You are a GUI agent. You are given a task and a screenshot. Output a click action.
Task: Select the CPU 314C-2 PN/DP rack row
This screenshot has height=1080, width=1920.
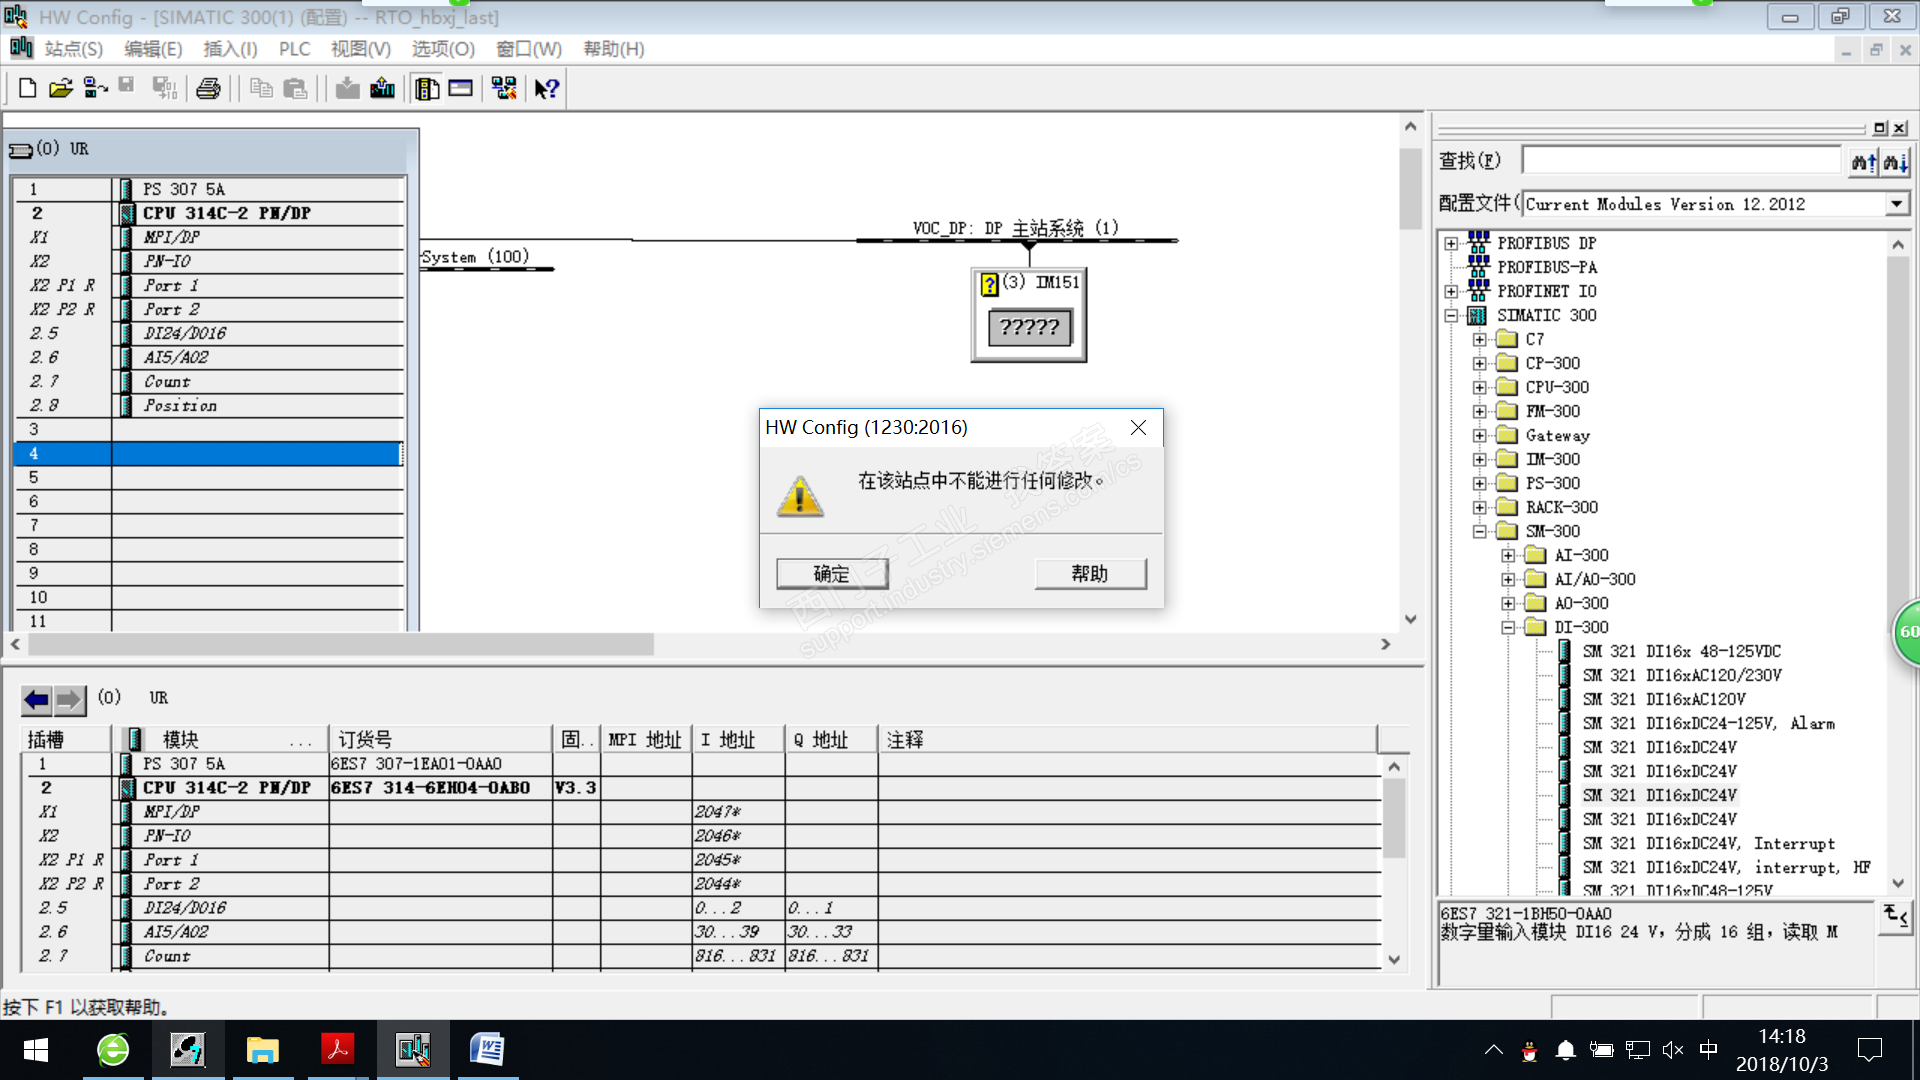(x=227, y=213)
